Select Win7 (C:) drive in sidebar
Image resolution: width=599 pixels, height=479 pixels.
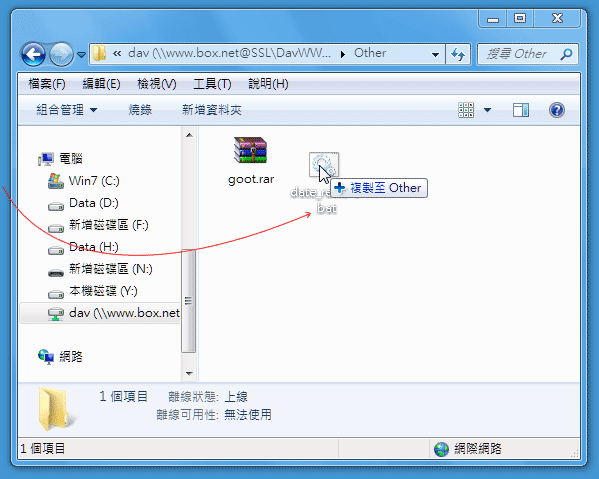[83, 181]
